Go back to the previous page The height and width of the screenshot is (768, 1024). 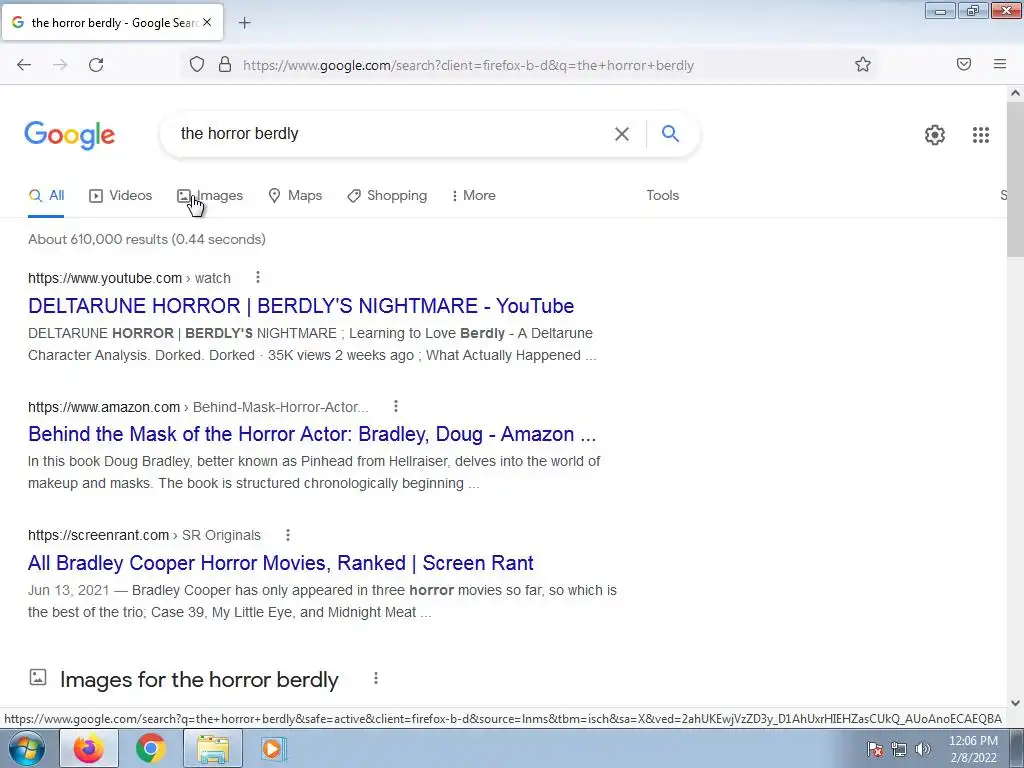click(24, 65)
